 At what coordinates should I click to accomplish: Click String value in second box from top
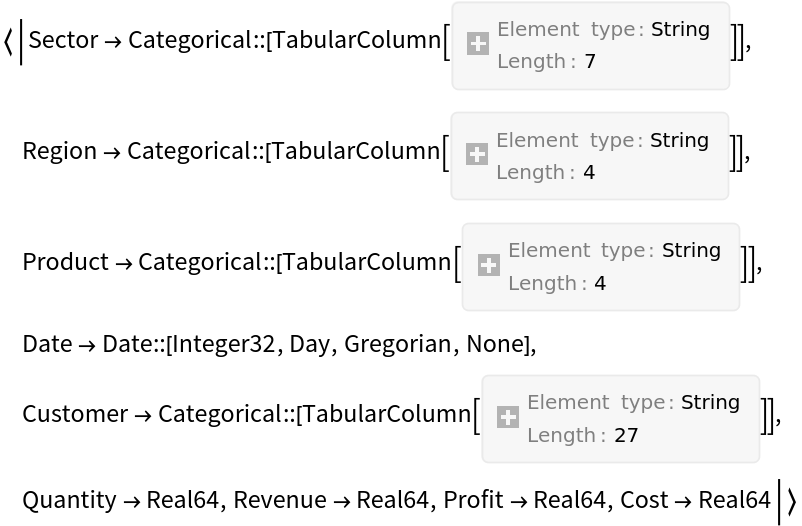pyautogui.click(x=679, y=140)
